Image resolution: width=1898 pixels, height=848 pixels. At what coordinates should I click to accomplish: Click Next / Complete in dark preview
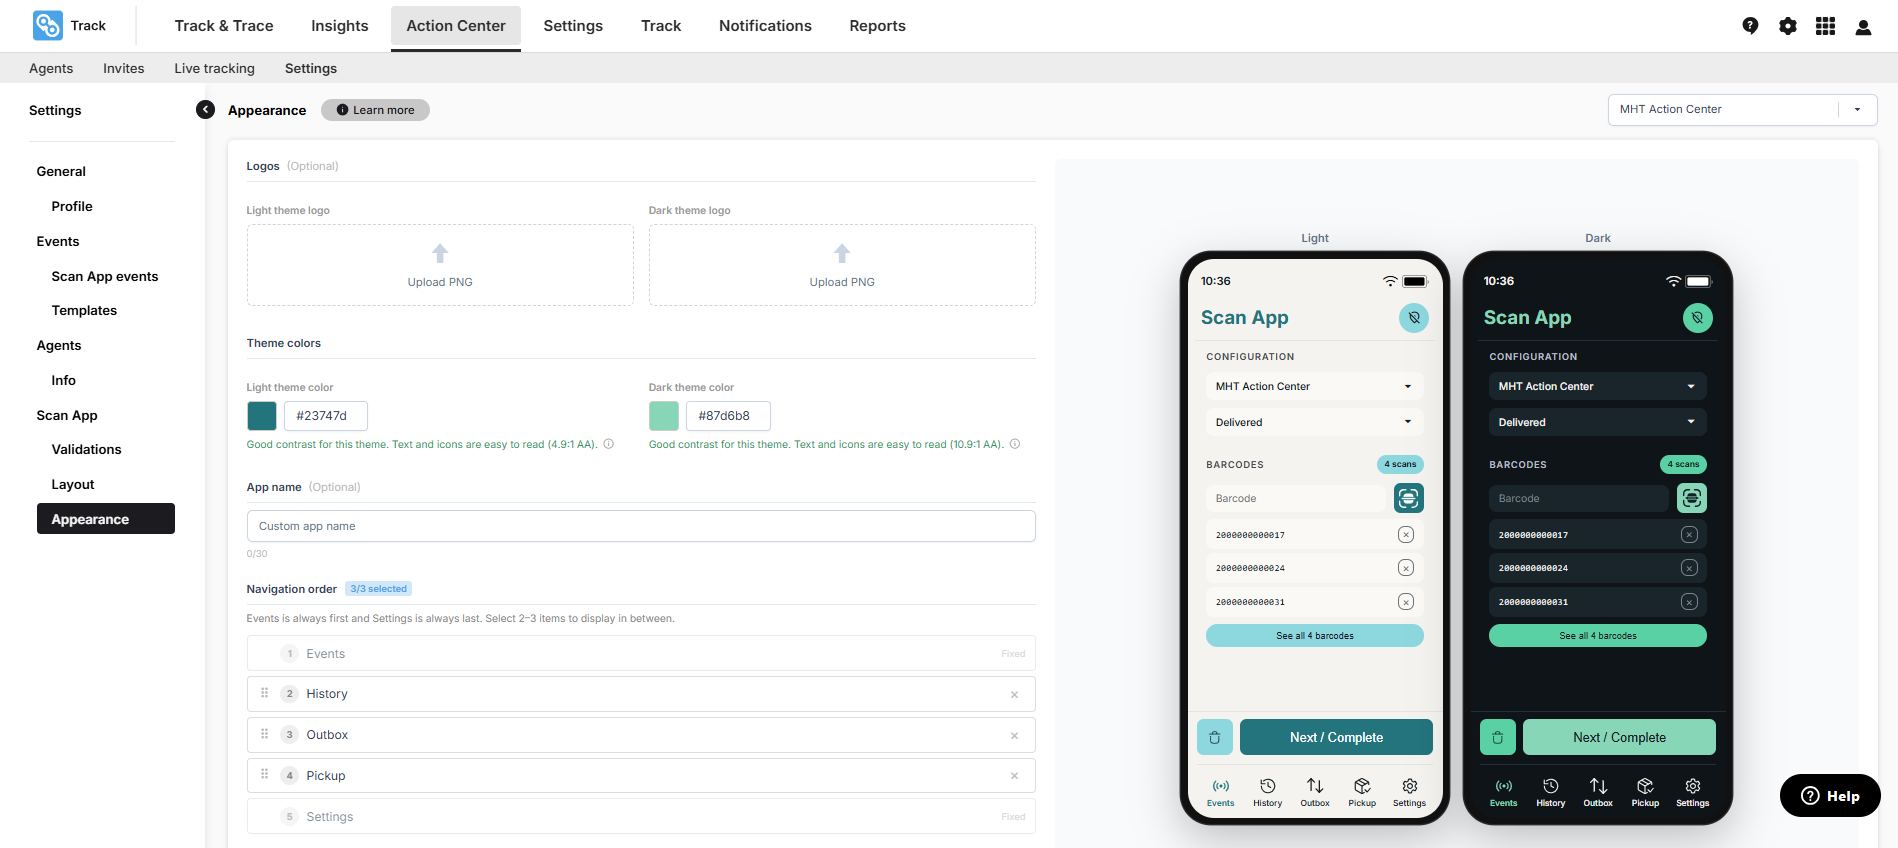(x=1619, y=737)
